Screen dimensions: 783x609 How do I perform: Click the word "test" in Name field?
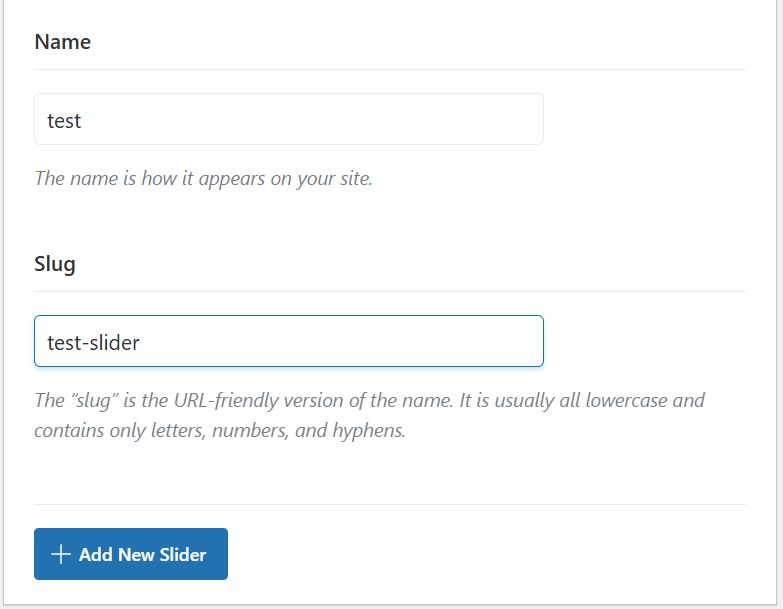pyautogui.click(x=64, y=121)
